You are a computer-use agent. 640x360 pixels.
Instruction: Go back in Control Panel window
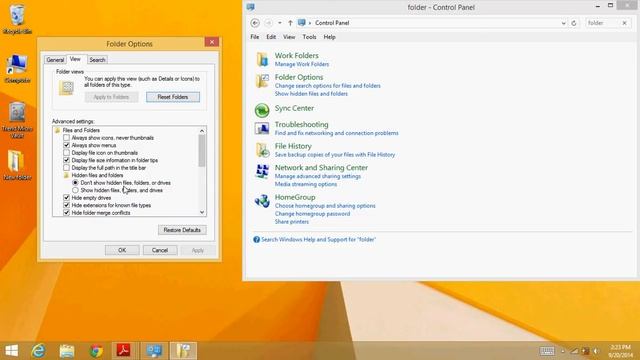pyautogui.click(x=255, y=23)
